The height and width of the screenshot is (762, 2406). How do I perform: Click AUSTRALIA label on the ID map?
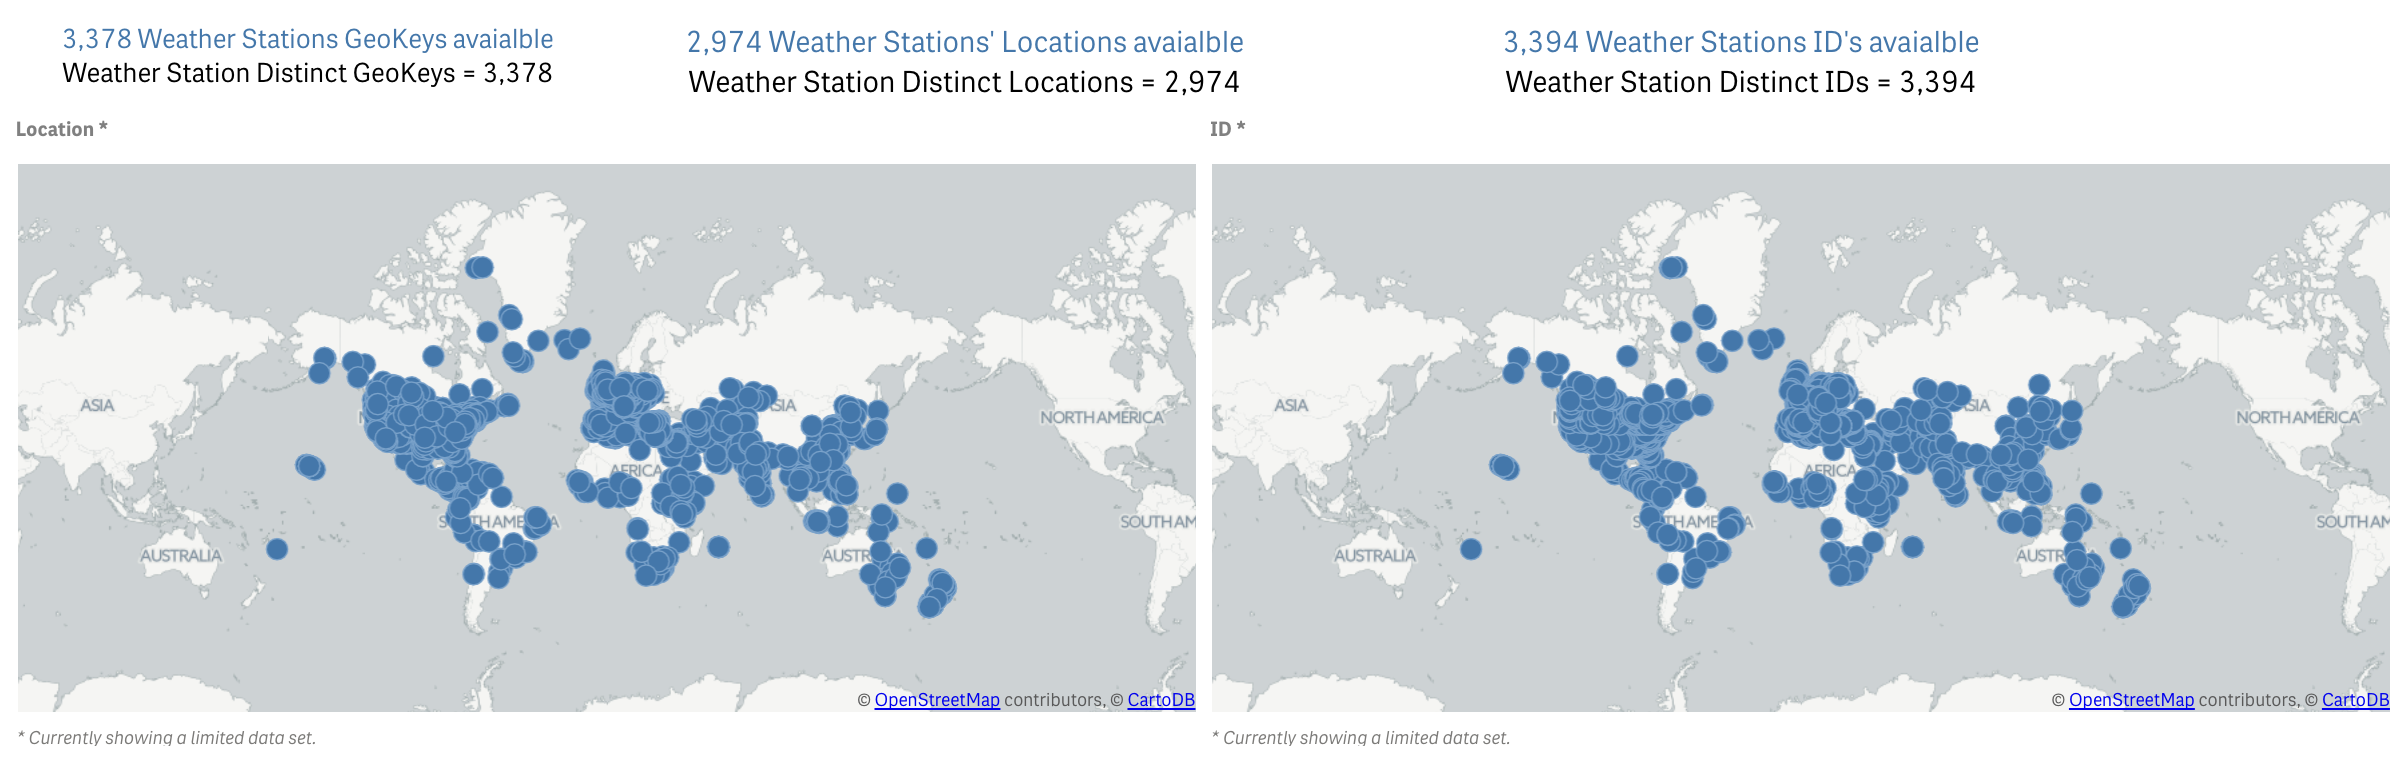(1375, 555)
